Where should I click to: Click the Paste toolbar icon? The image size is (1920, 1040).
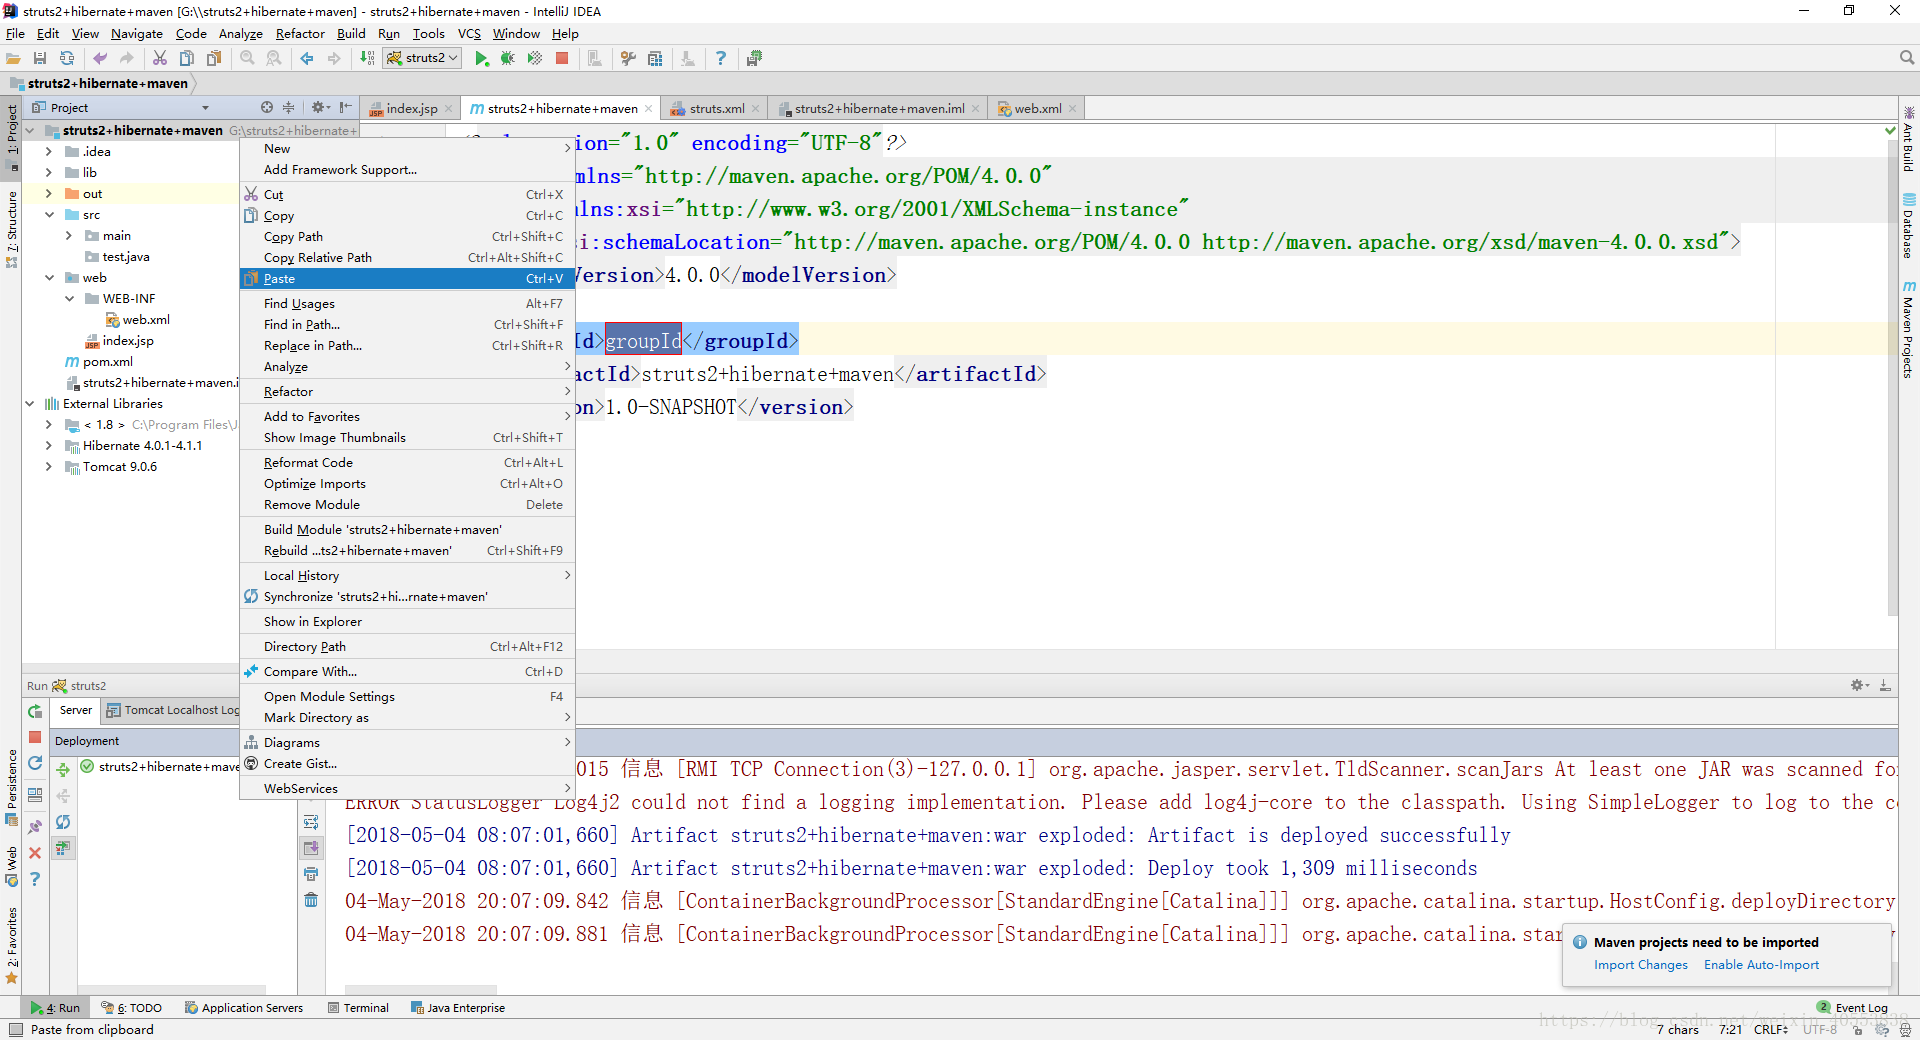[x=214, y=58]
